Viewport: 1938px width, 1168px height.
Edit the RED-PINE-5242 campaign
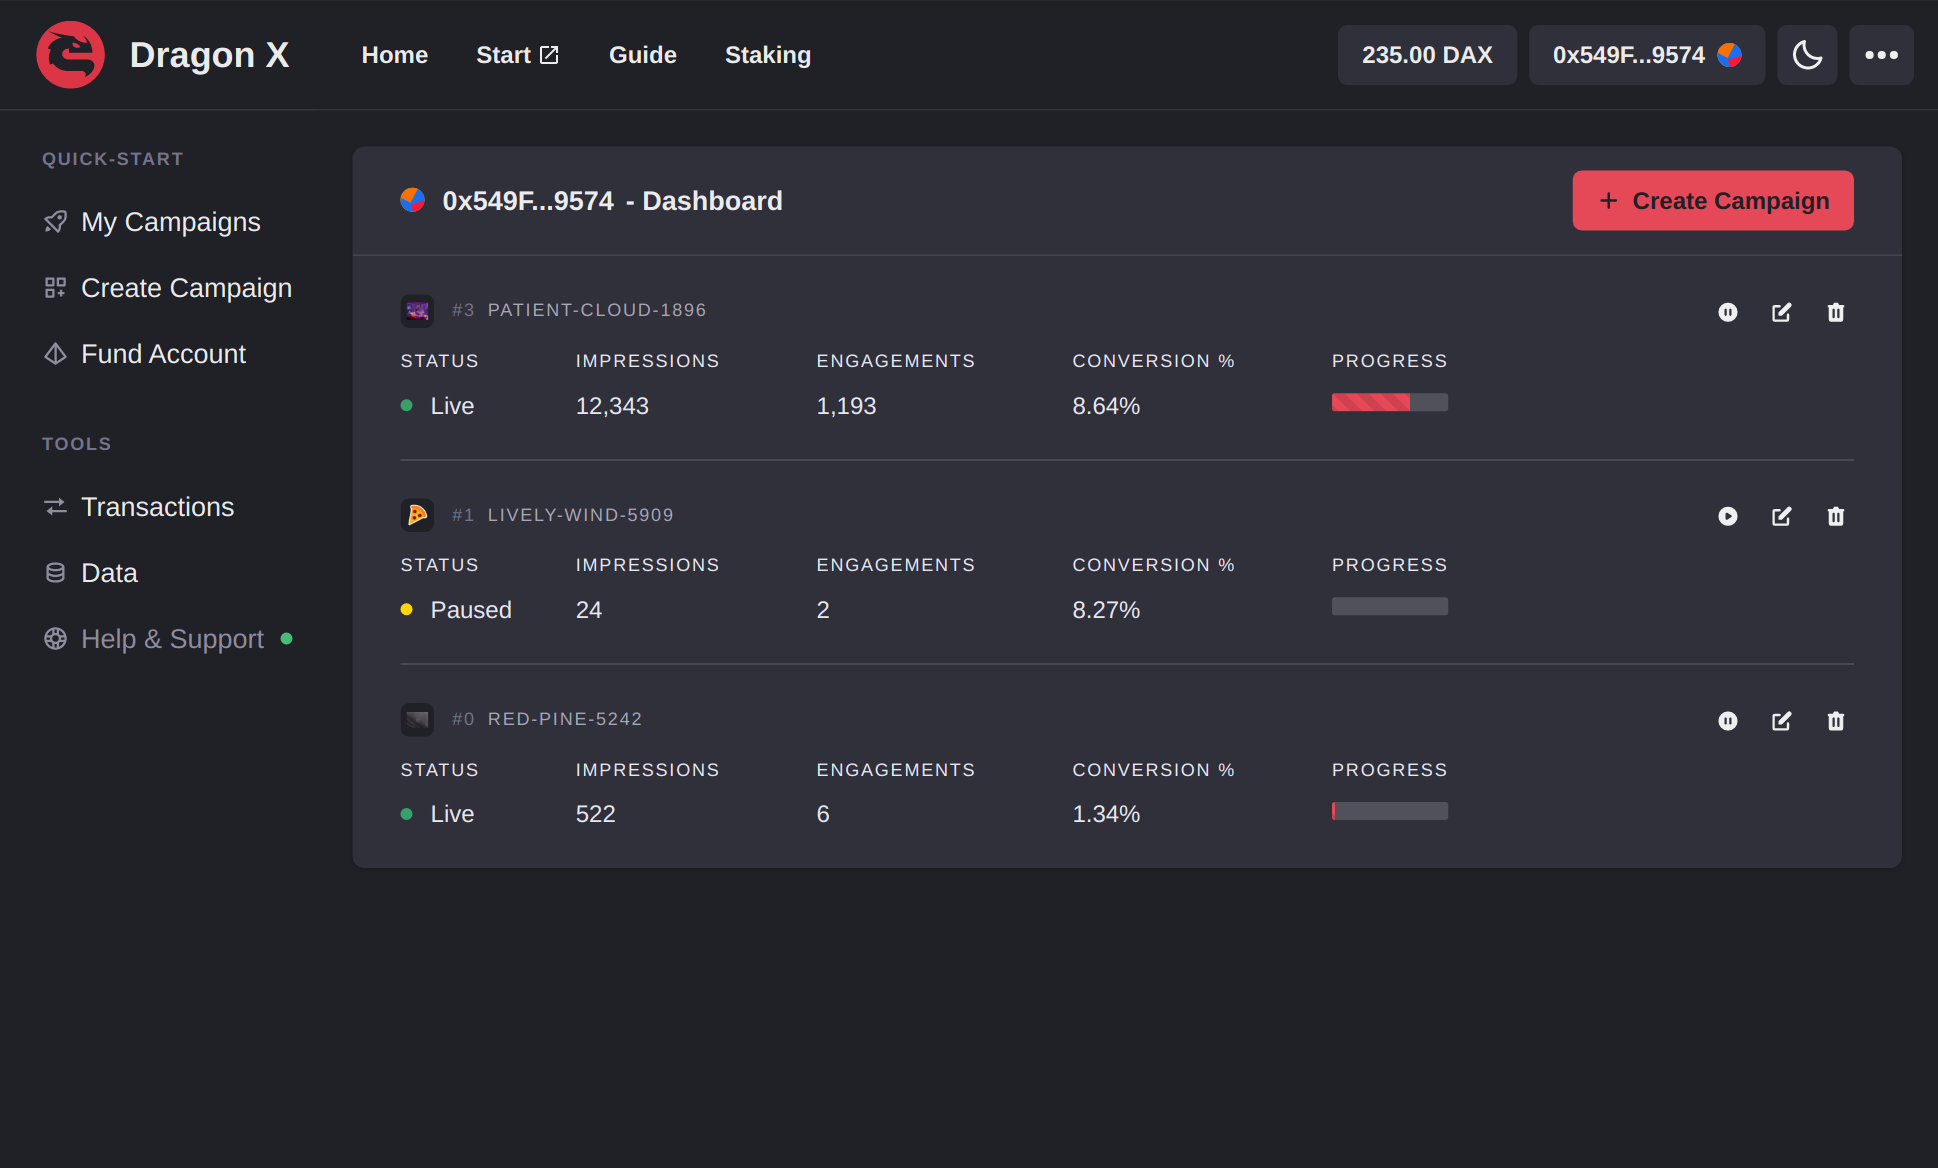[x=1782, y=720]
